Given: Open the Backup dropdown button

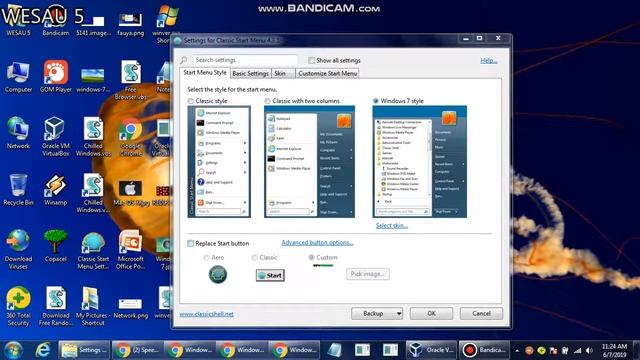Looking at the screenshot, I should click(x=377, y=313).
